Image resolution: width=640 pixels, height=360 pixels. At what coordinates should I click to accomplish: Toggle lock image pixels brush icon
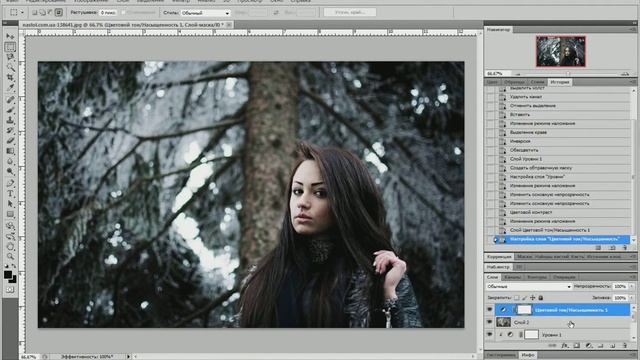point(525,298)
